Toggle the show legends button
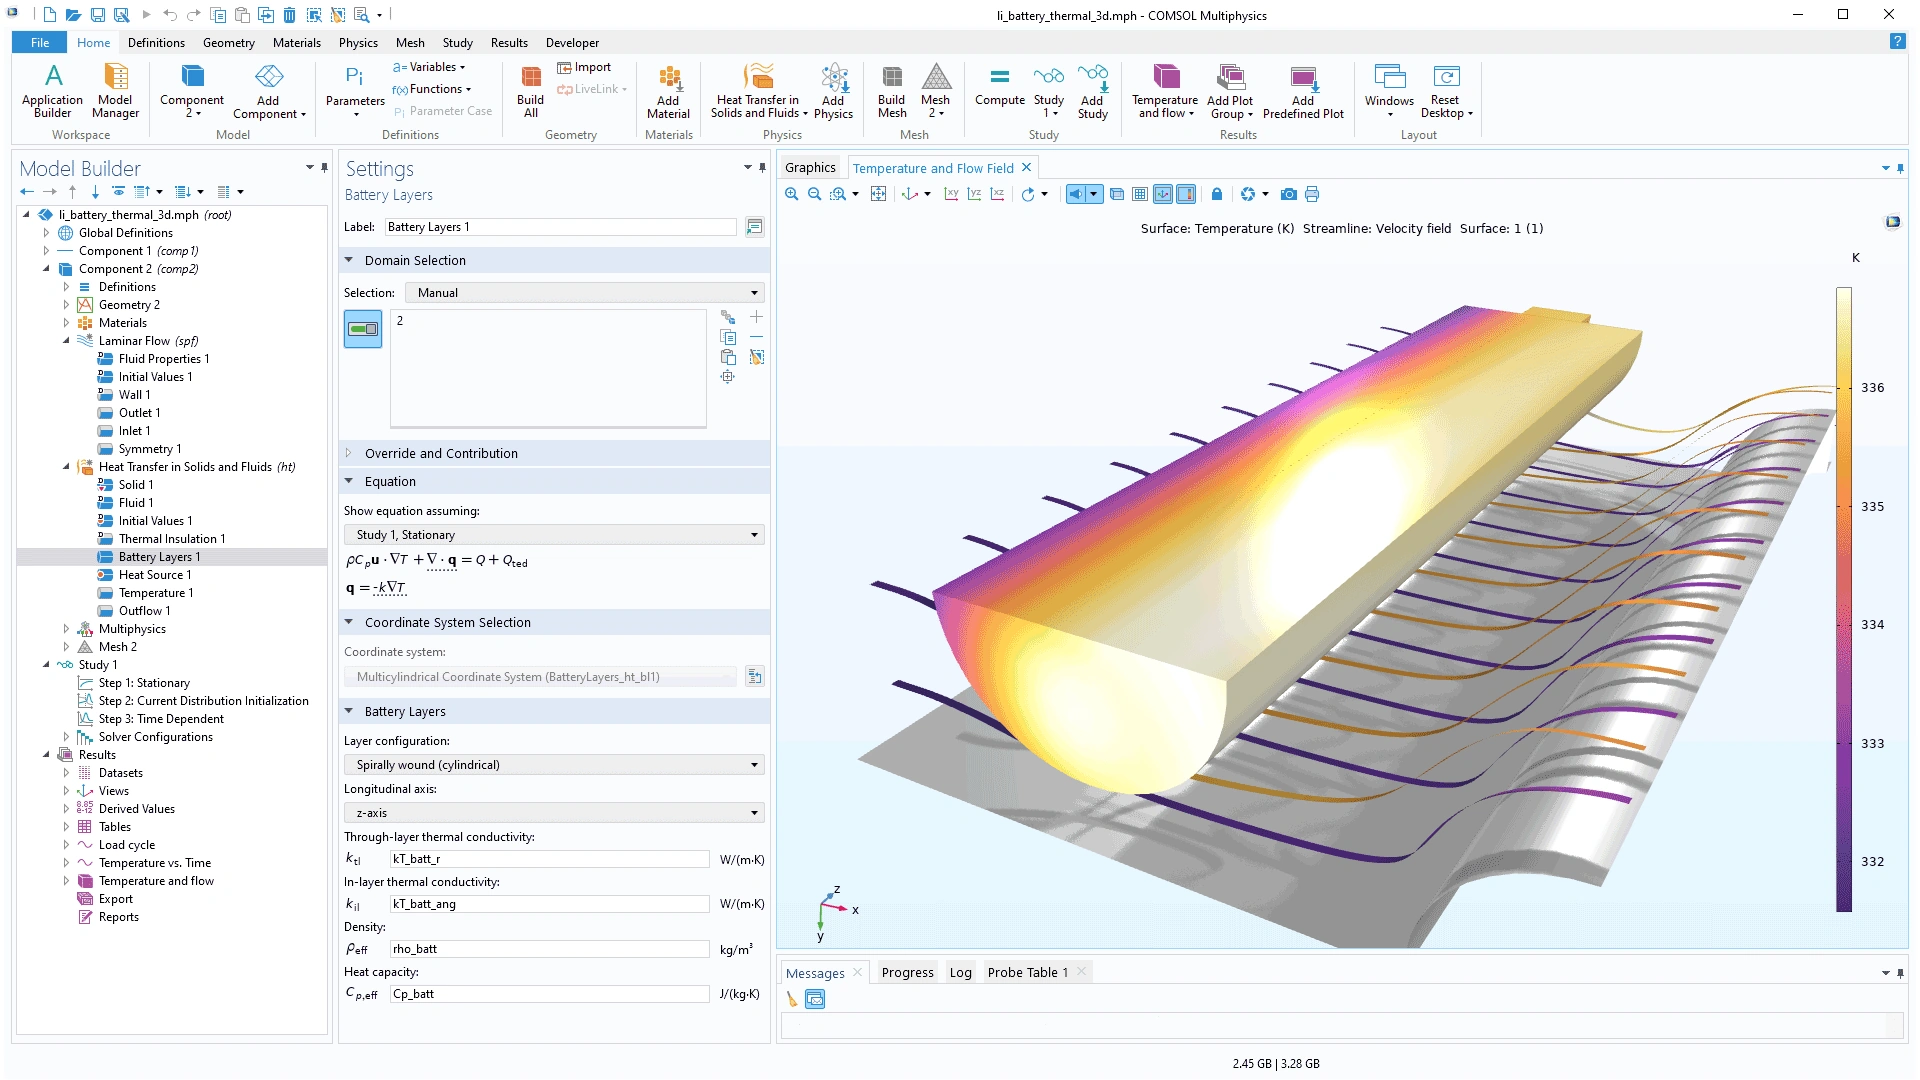The width and height of the screenshot is (1920, 1080). (x=1186, y=194)
